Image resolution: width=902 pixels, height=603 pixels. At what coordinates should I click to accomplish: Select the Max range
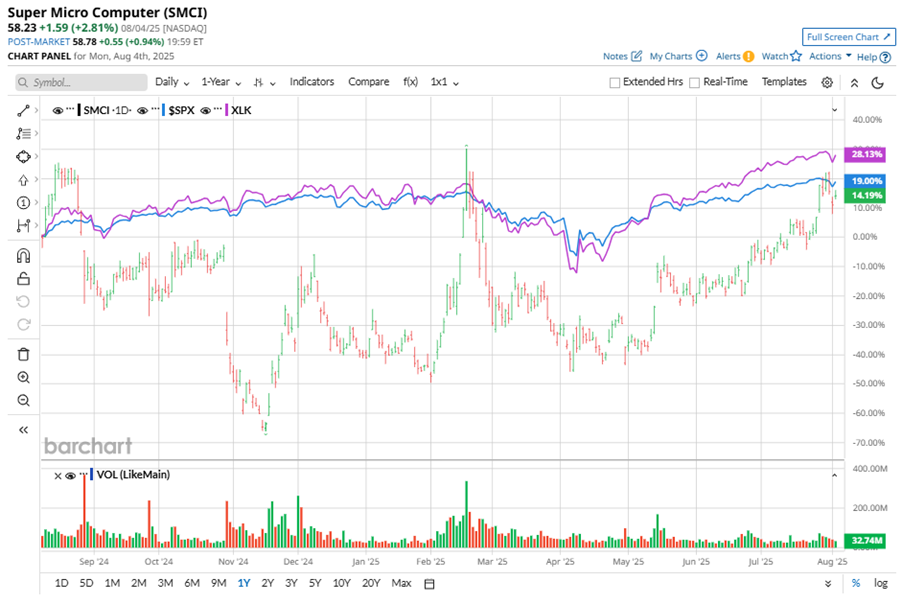(401, 583)
